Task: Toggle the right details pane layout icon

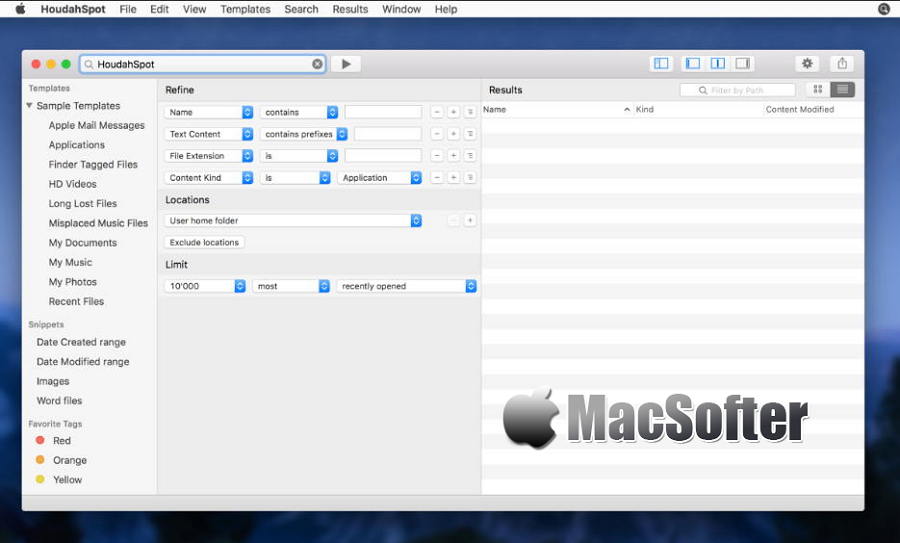Action: [743, 64]
